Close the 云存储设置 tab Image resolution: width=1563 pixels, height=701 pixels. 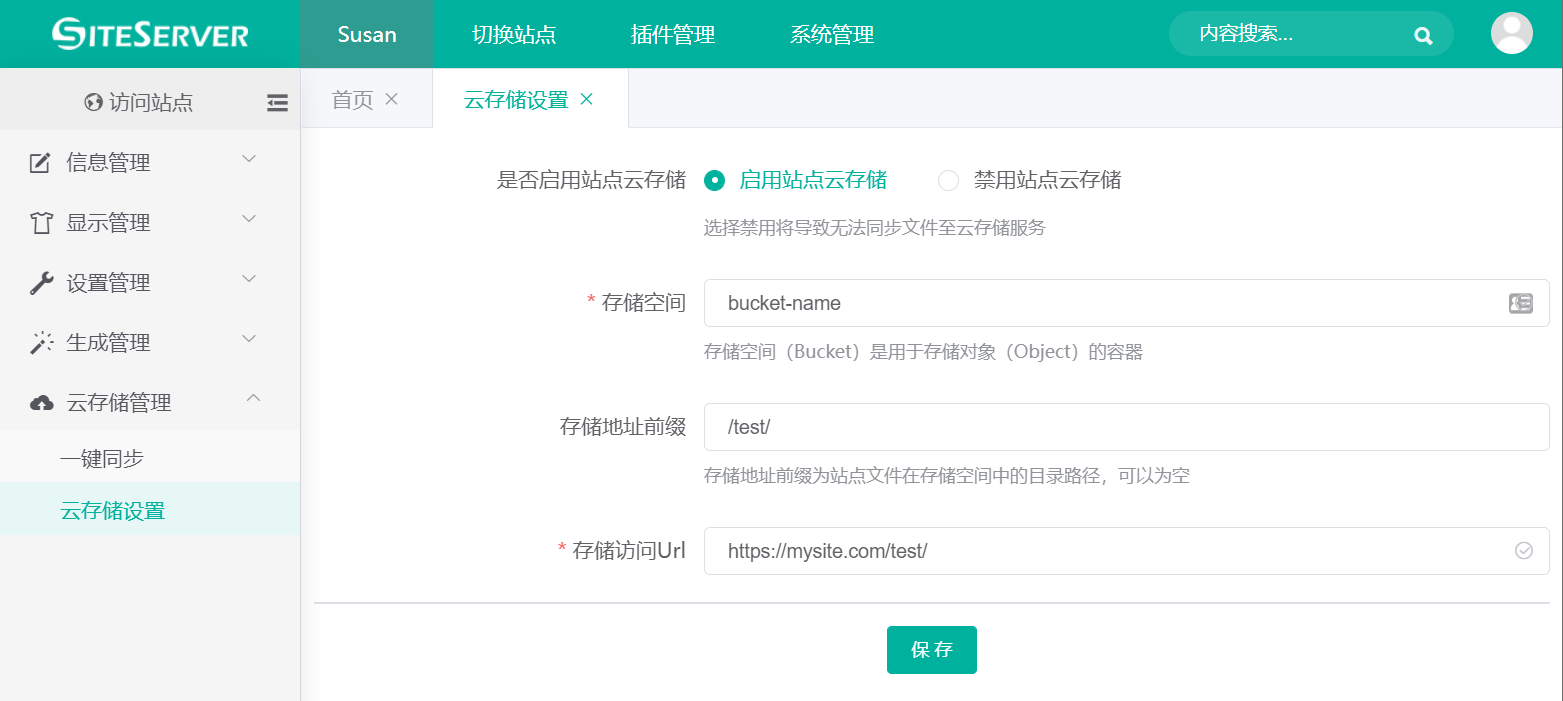point(587,99)
